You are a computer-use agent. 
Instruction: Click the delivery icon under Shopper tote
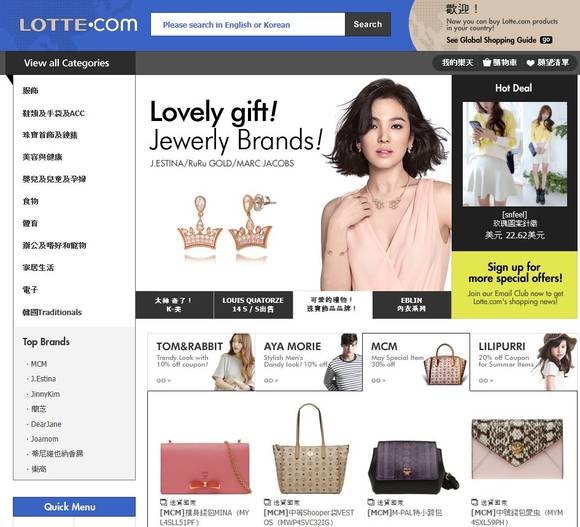[267, 502]
